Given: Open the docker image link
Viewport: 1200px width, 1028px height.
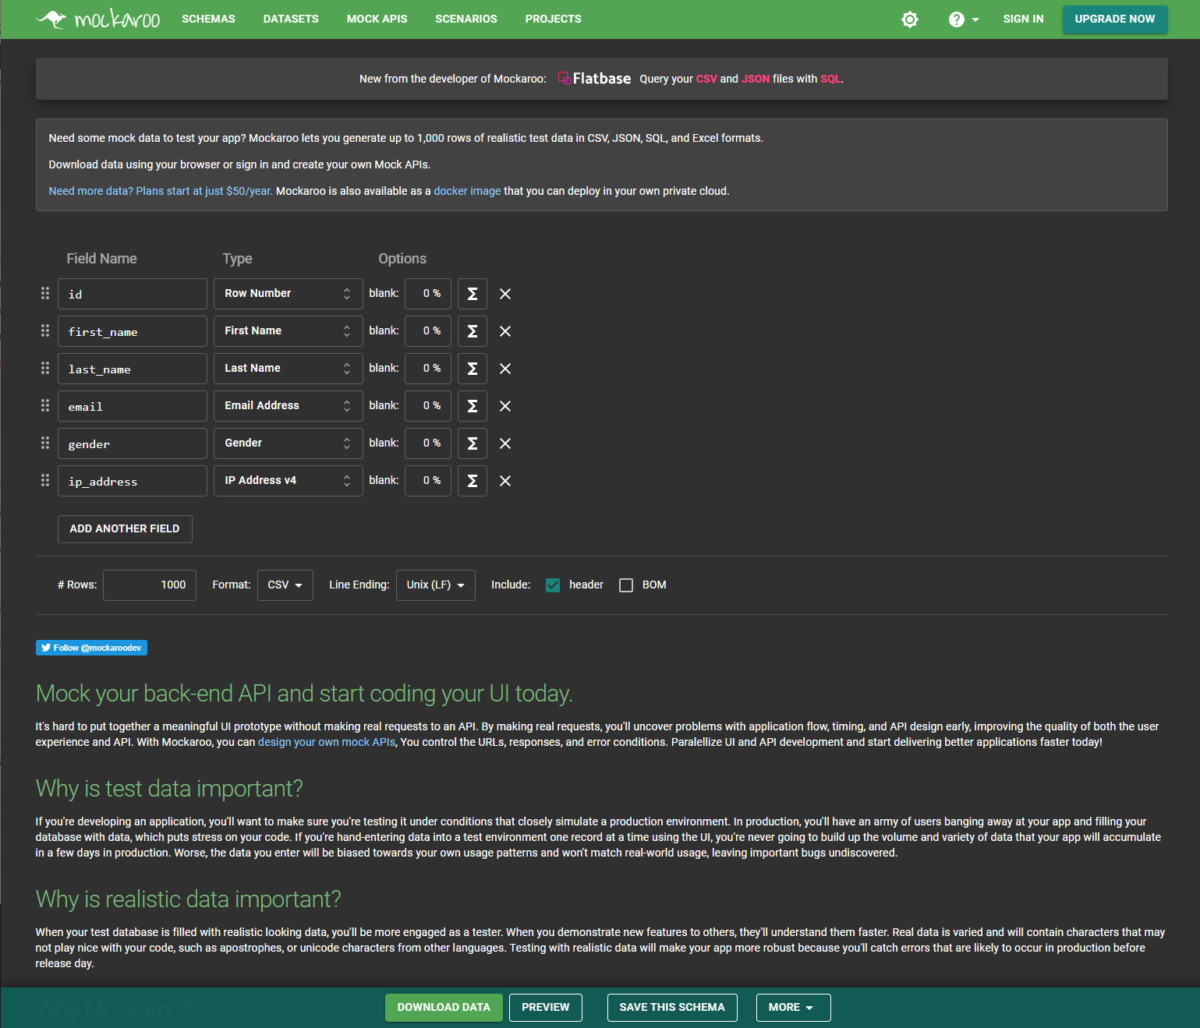Looking at the screenshot, I should pyautogui.click(x=467, y=190).
